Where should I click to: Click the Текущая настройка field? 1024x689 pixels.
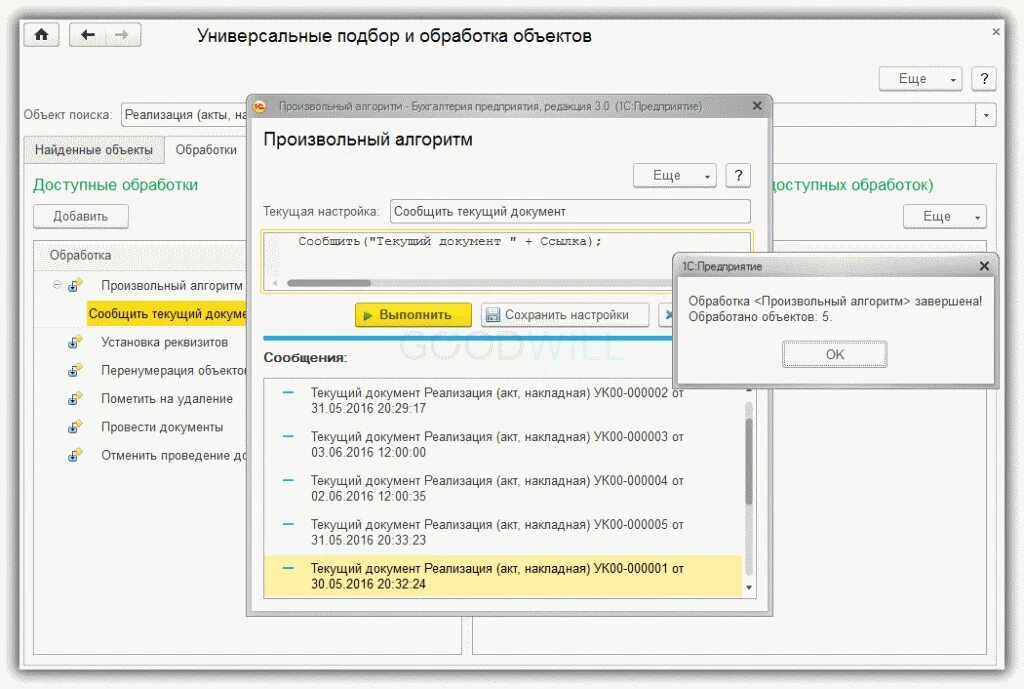[x=570, y=212]
